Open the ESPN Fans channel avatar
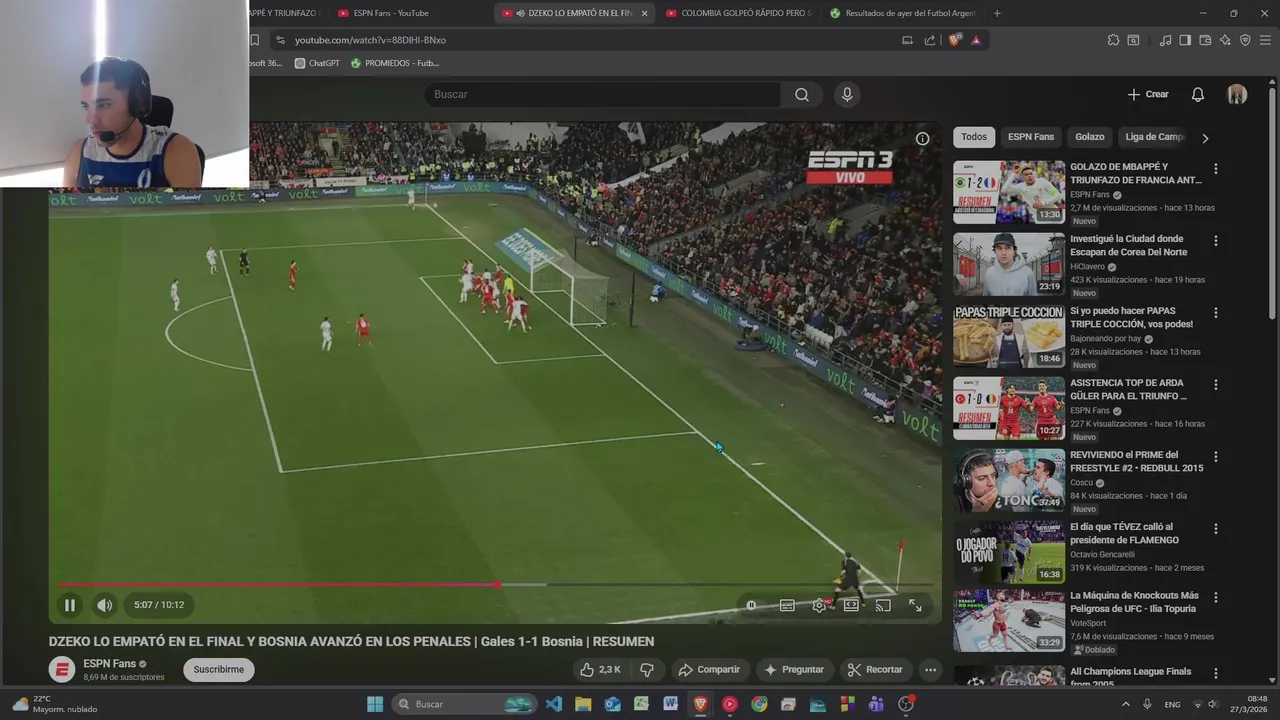The width and height of the screenshot is (1280, 720). click(x=62, y=670)
